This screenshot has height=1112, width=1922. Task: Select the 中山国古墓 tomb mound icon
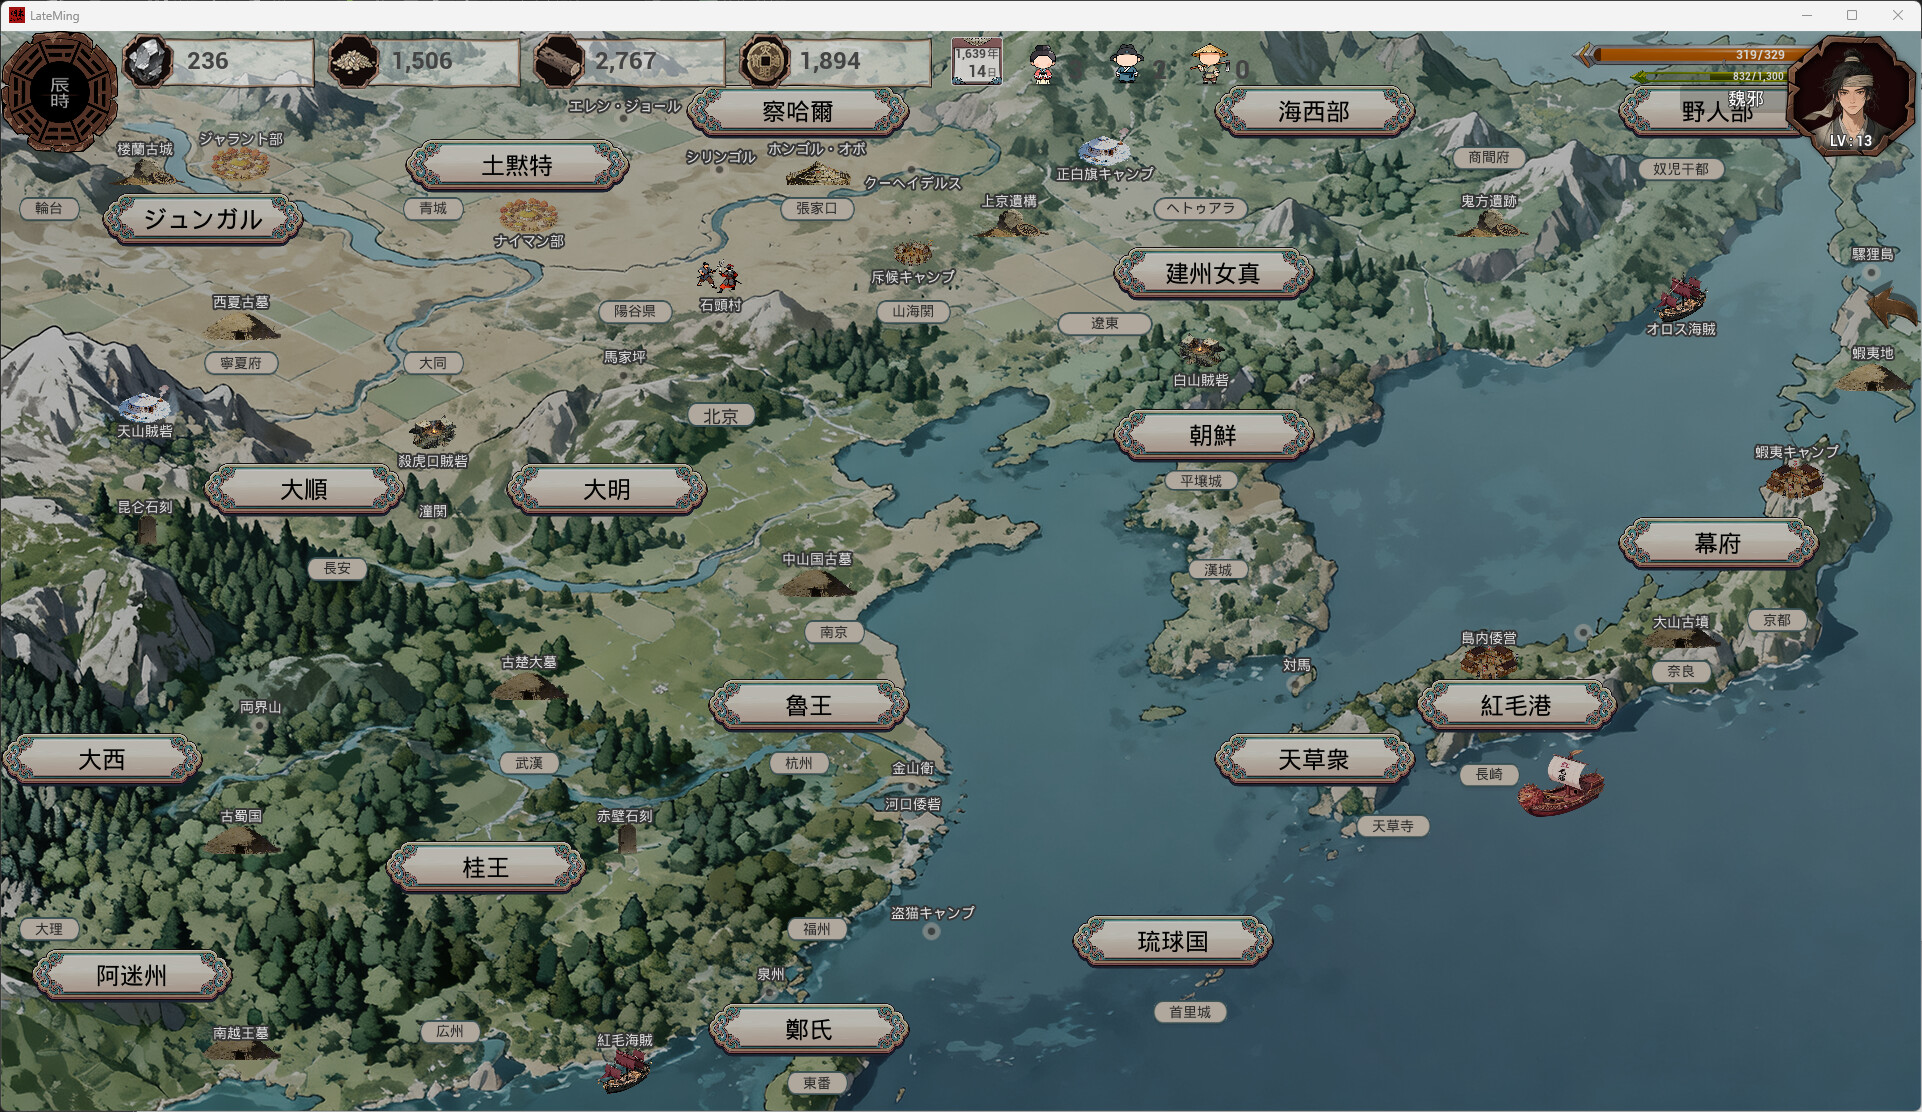click(x=817, y=582)
